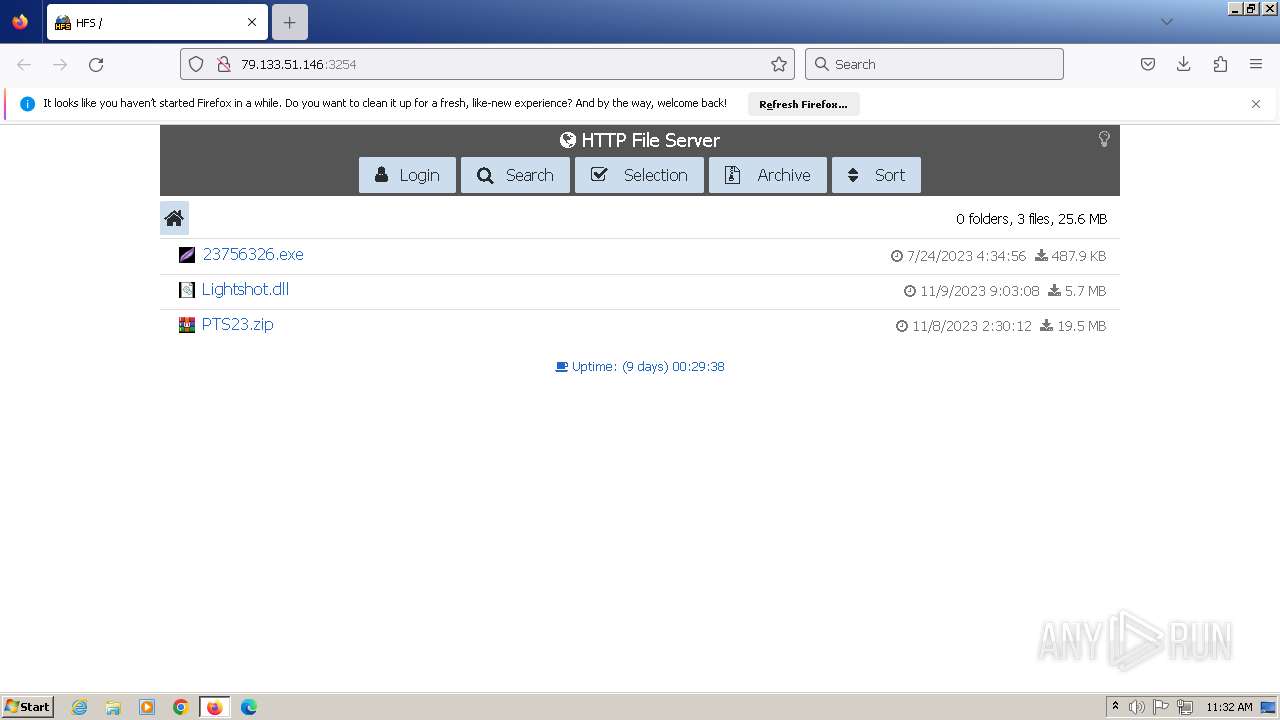Image resolution: width=1280 pixels, height=720 pixels.
Task: Go forward one page
Action: [x=60, y=64]
